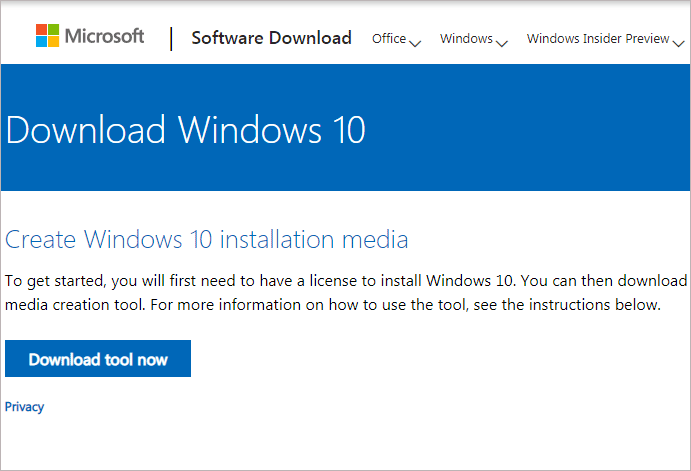Click the Microsoft wordmark text
Viewport: 691px width, 471px height.
click(x=104, y=36)
